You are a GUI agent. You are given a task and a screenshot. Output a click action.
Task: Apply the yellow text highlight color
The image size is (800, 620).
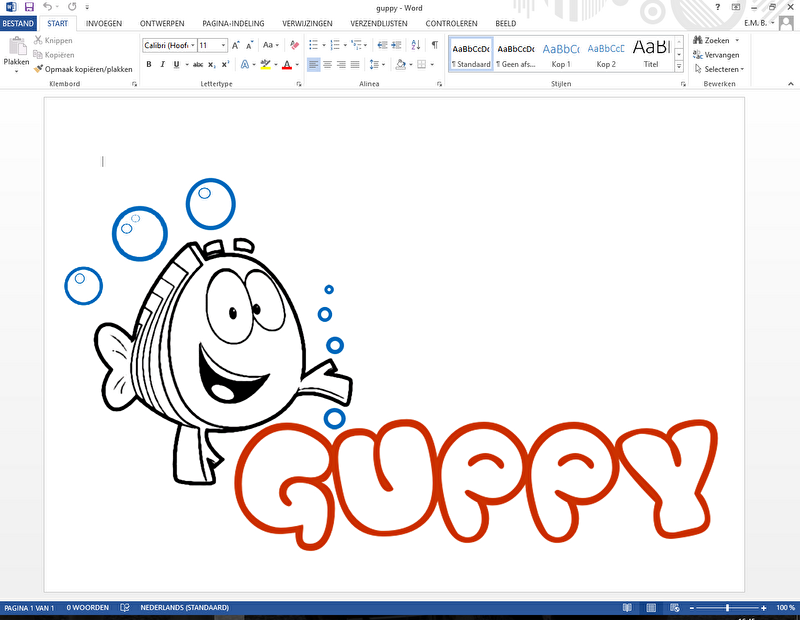(265, 64)
